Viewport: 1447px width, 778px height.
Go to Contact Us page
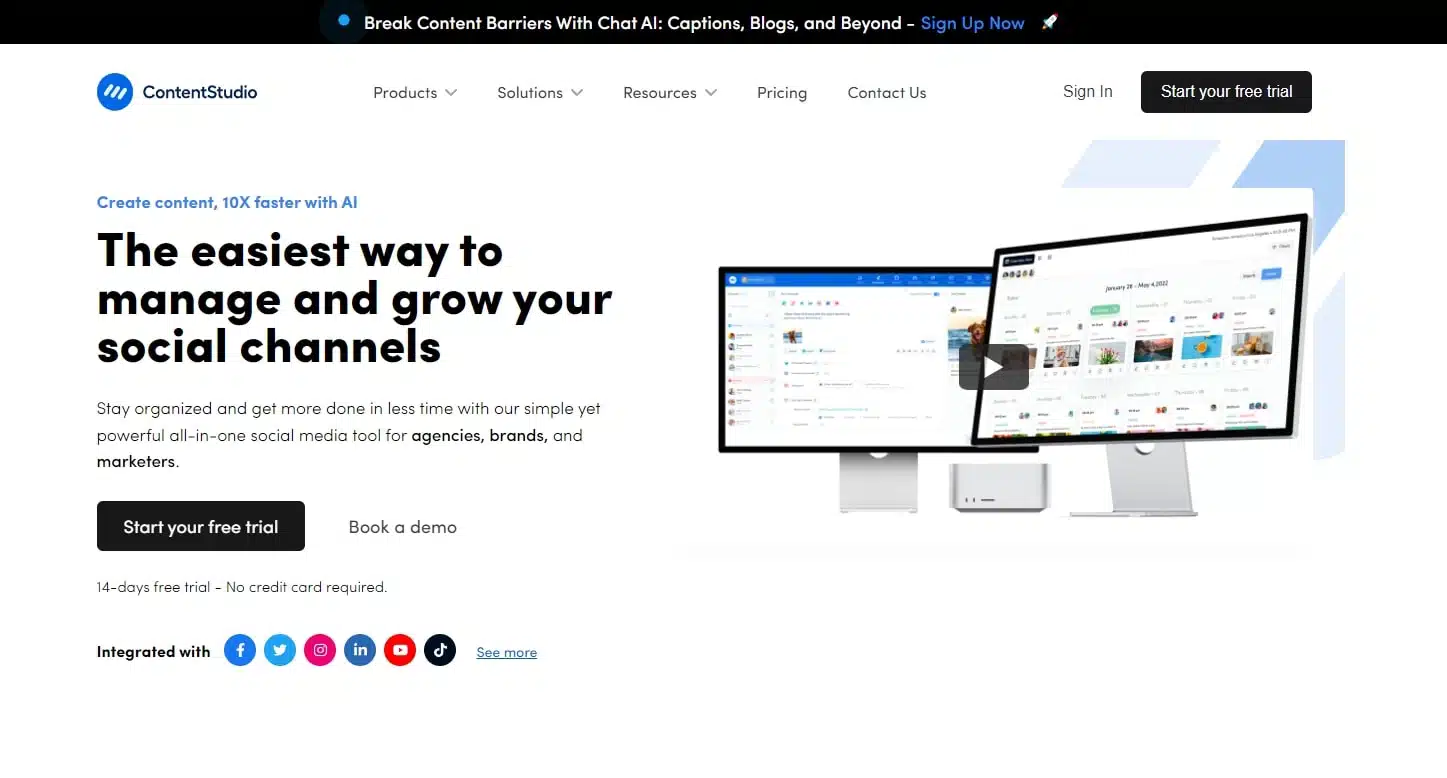click(x=887, y=92)
